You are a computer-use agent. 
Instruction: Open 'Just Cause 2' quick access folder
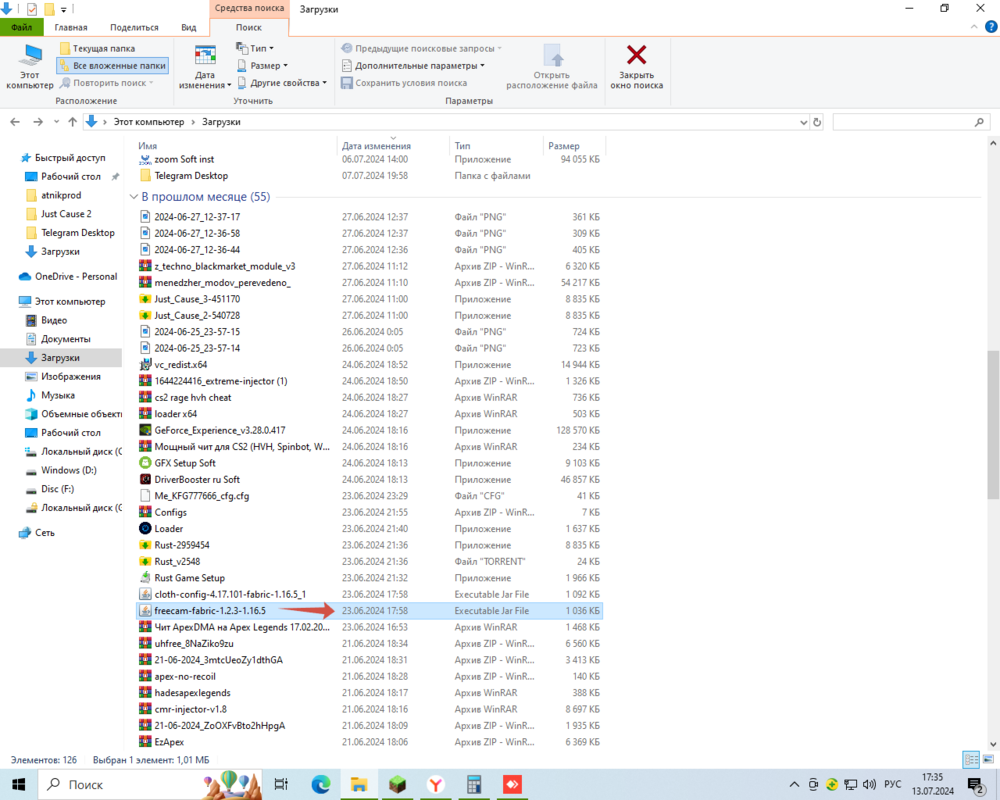click(66, 214)
